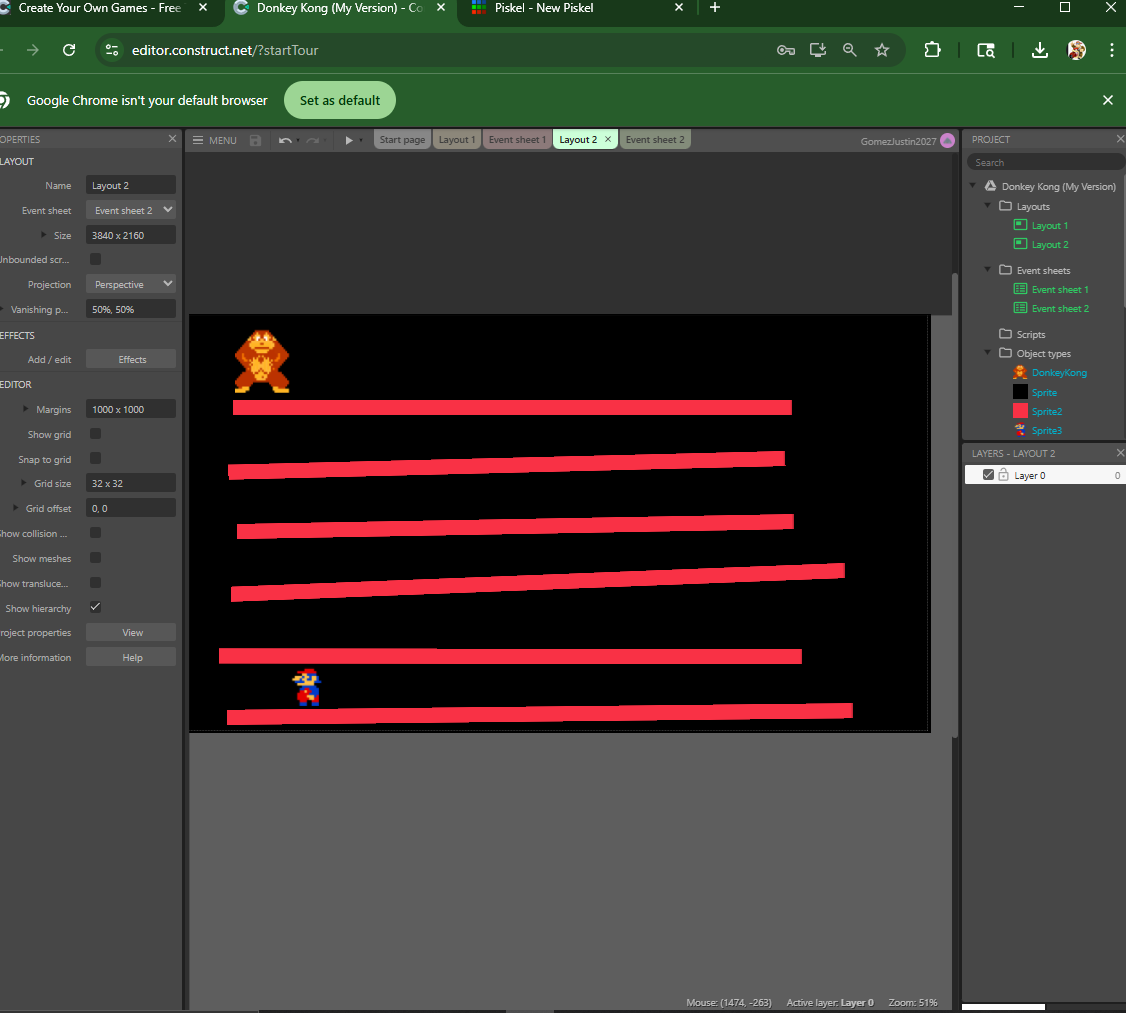Click the Donkey Kong sprite in layout
Image resolution: width=1126 pixels, height=1013 pixels.
point(262,361)
